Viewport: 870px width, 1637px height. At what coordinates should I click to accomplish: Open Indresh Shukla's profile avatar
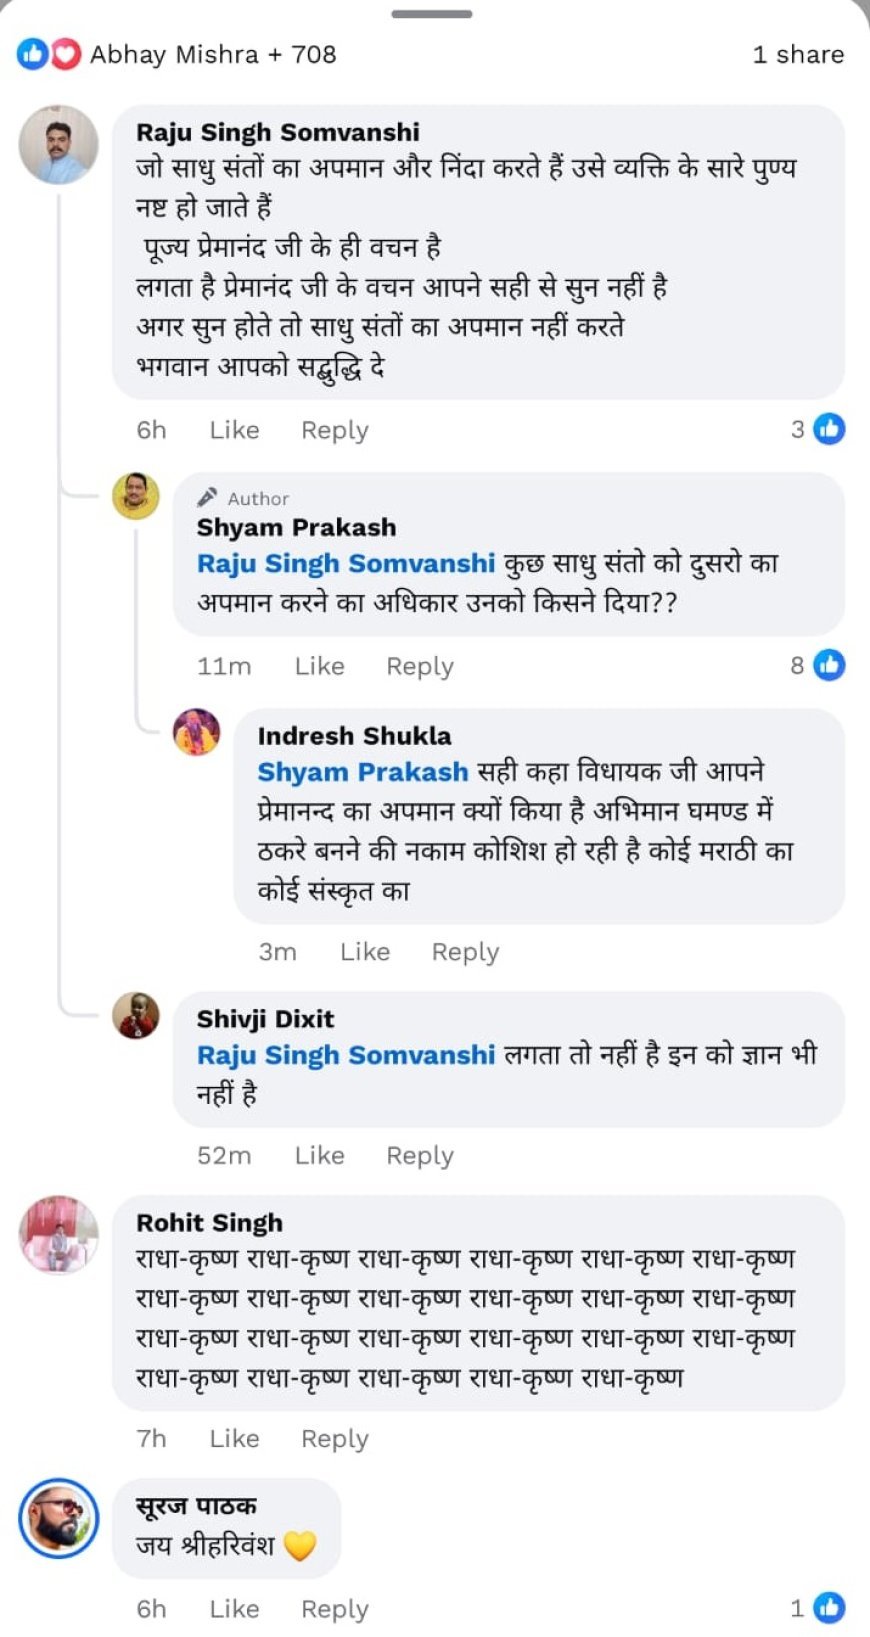pyautogui.click(x=197, y=732)
